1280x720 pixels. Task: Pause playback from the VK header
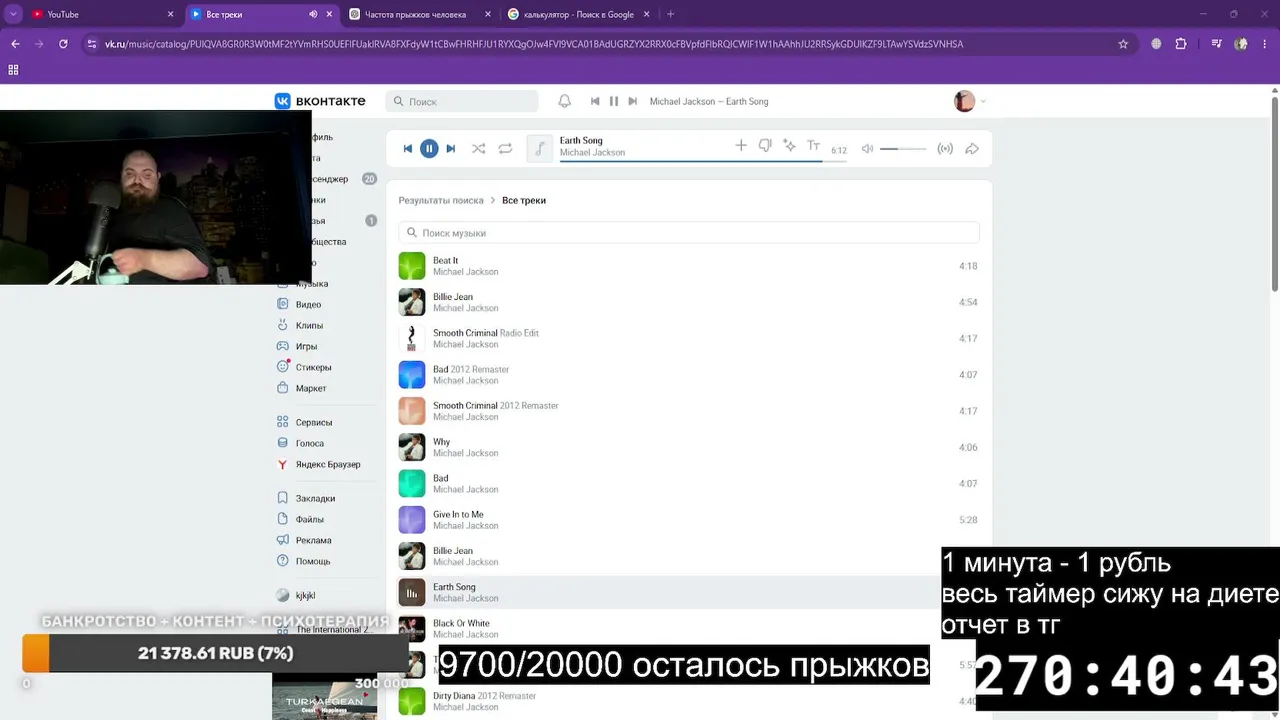pyautogui.click(x=614, y=101)
